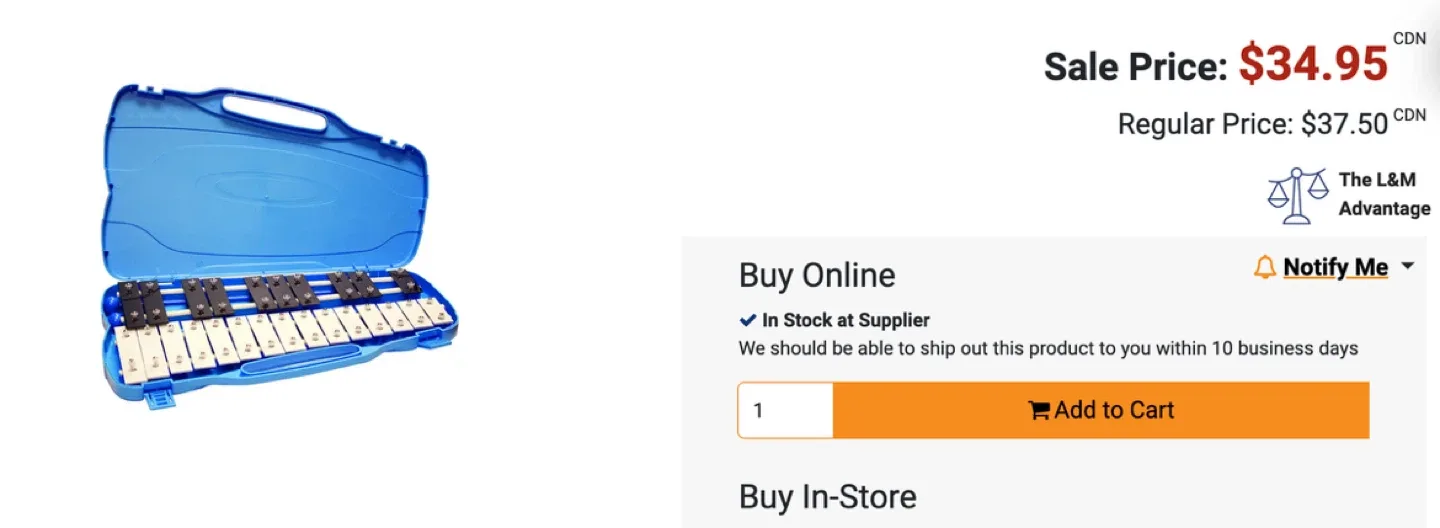Expand the Notify Me dropdown arrow
This screenshot has height=528, width=1440.
coord(1408,267)
